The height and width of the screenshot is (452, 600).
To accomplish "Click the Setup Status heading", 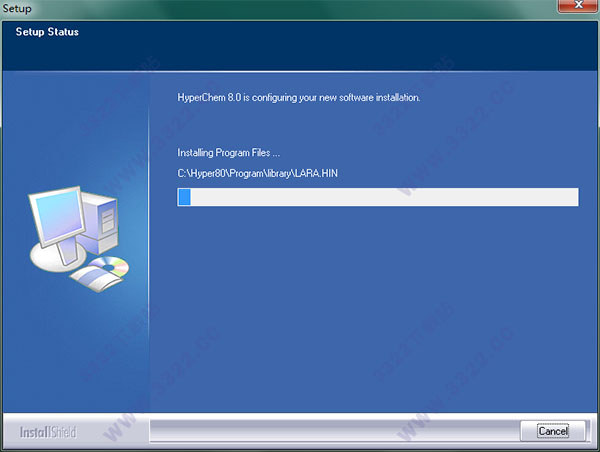I will point(47,32).
